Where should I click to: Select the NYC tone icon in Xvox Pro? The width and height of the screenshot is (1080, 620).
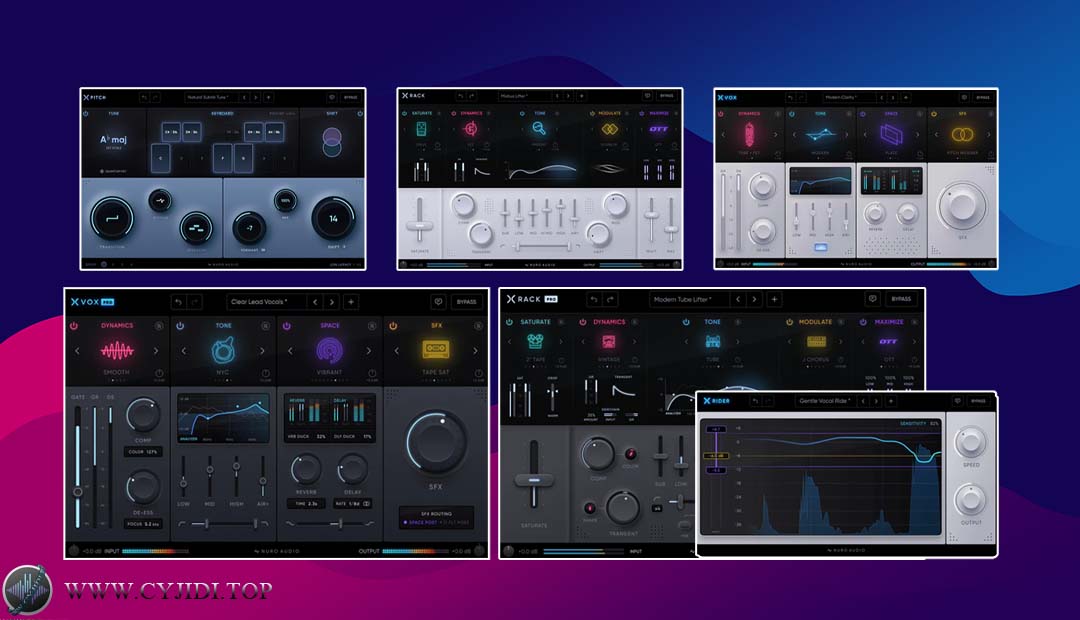click(x=223, y=350)
